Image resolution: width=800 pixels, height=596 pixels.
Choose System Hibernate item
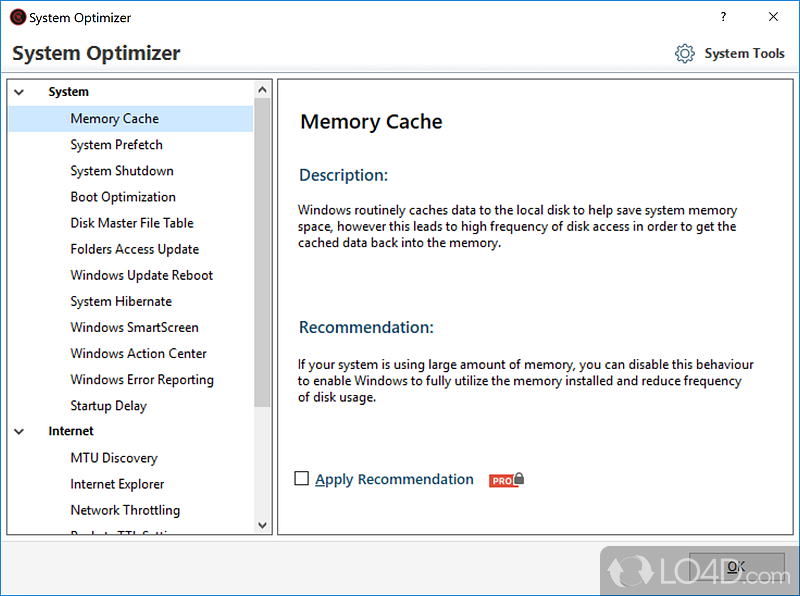(121, 302)
